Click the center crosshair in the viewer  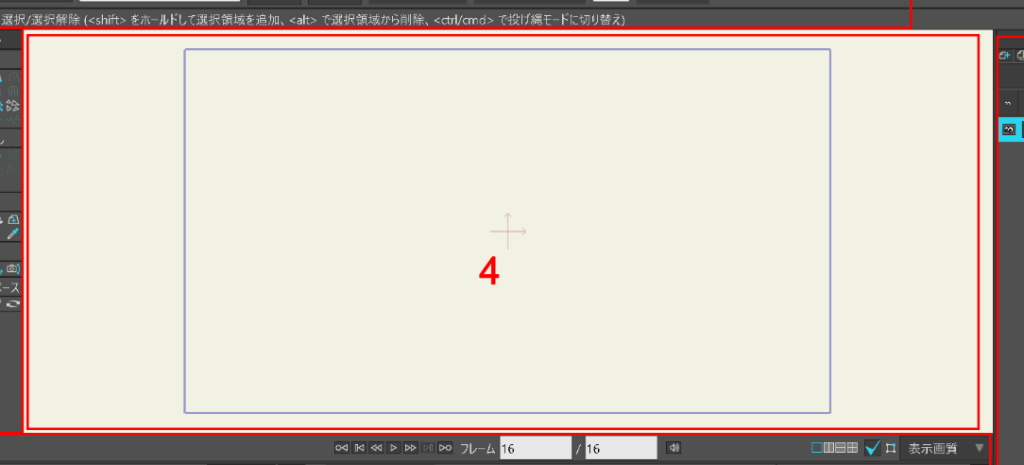point(507,231)
